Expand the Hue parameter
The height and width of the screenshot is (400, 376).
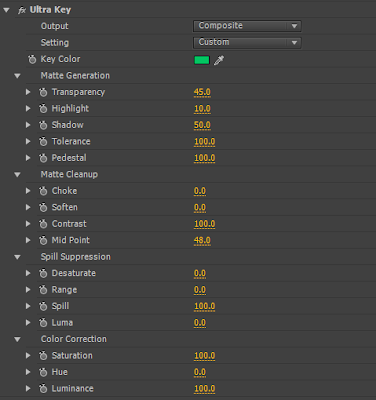tap(28, 372)
